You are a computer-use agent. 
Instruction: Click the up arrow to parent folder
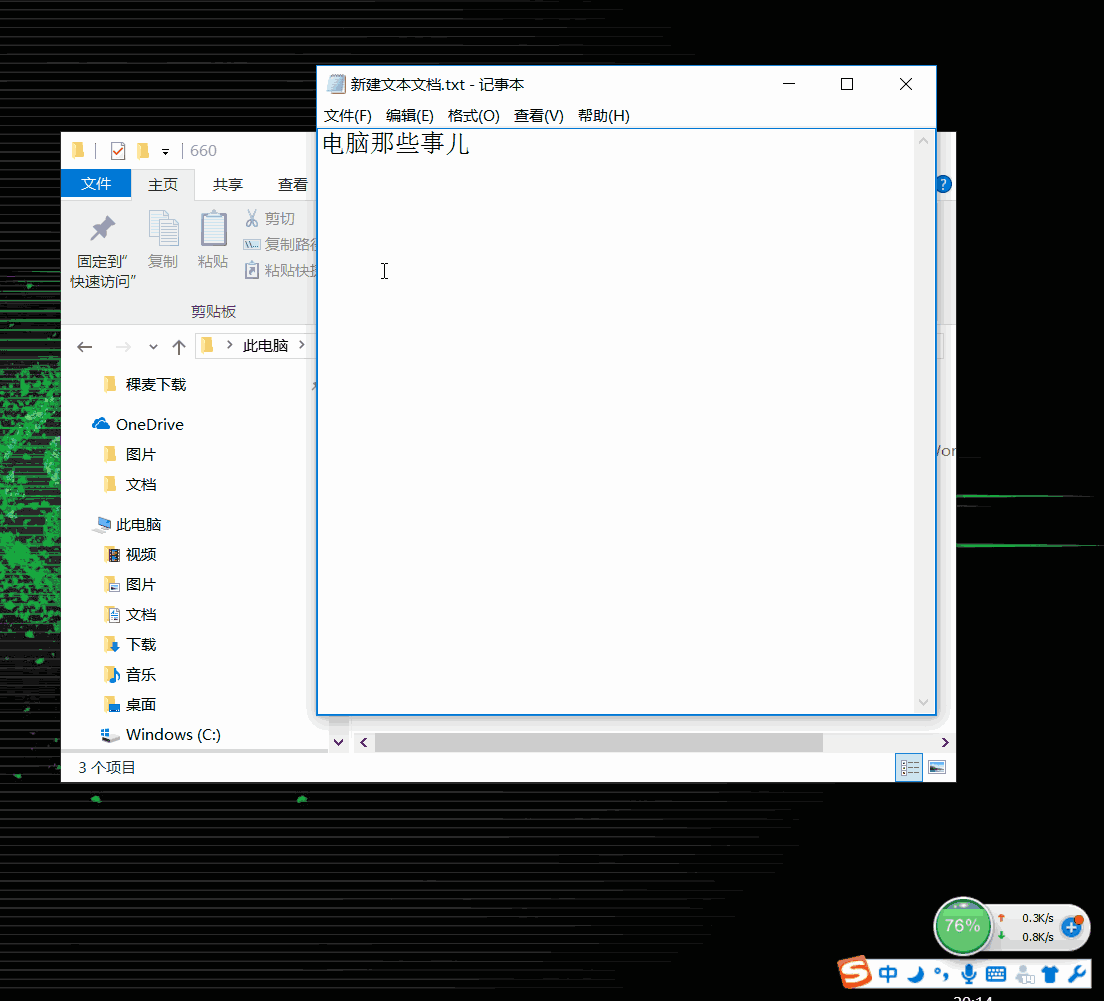(178, 345)
